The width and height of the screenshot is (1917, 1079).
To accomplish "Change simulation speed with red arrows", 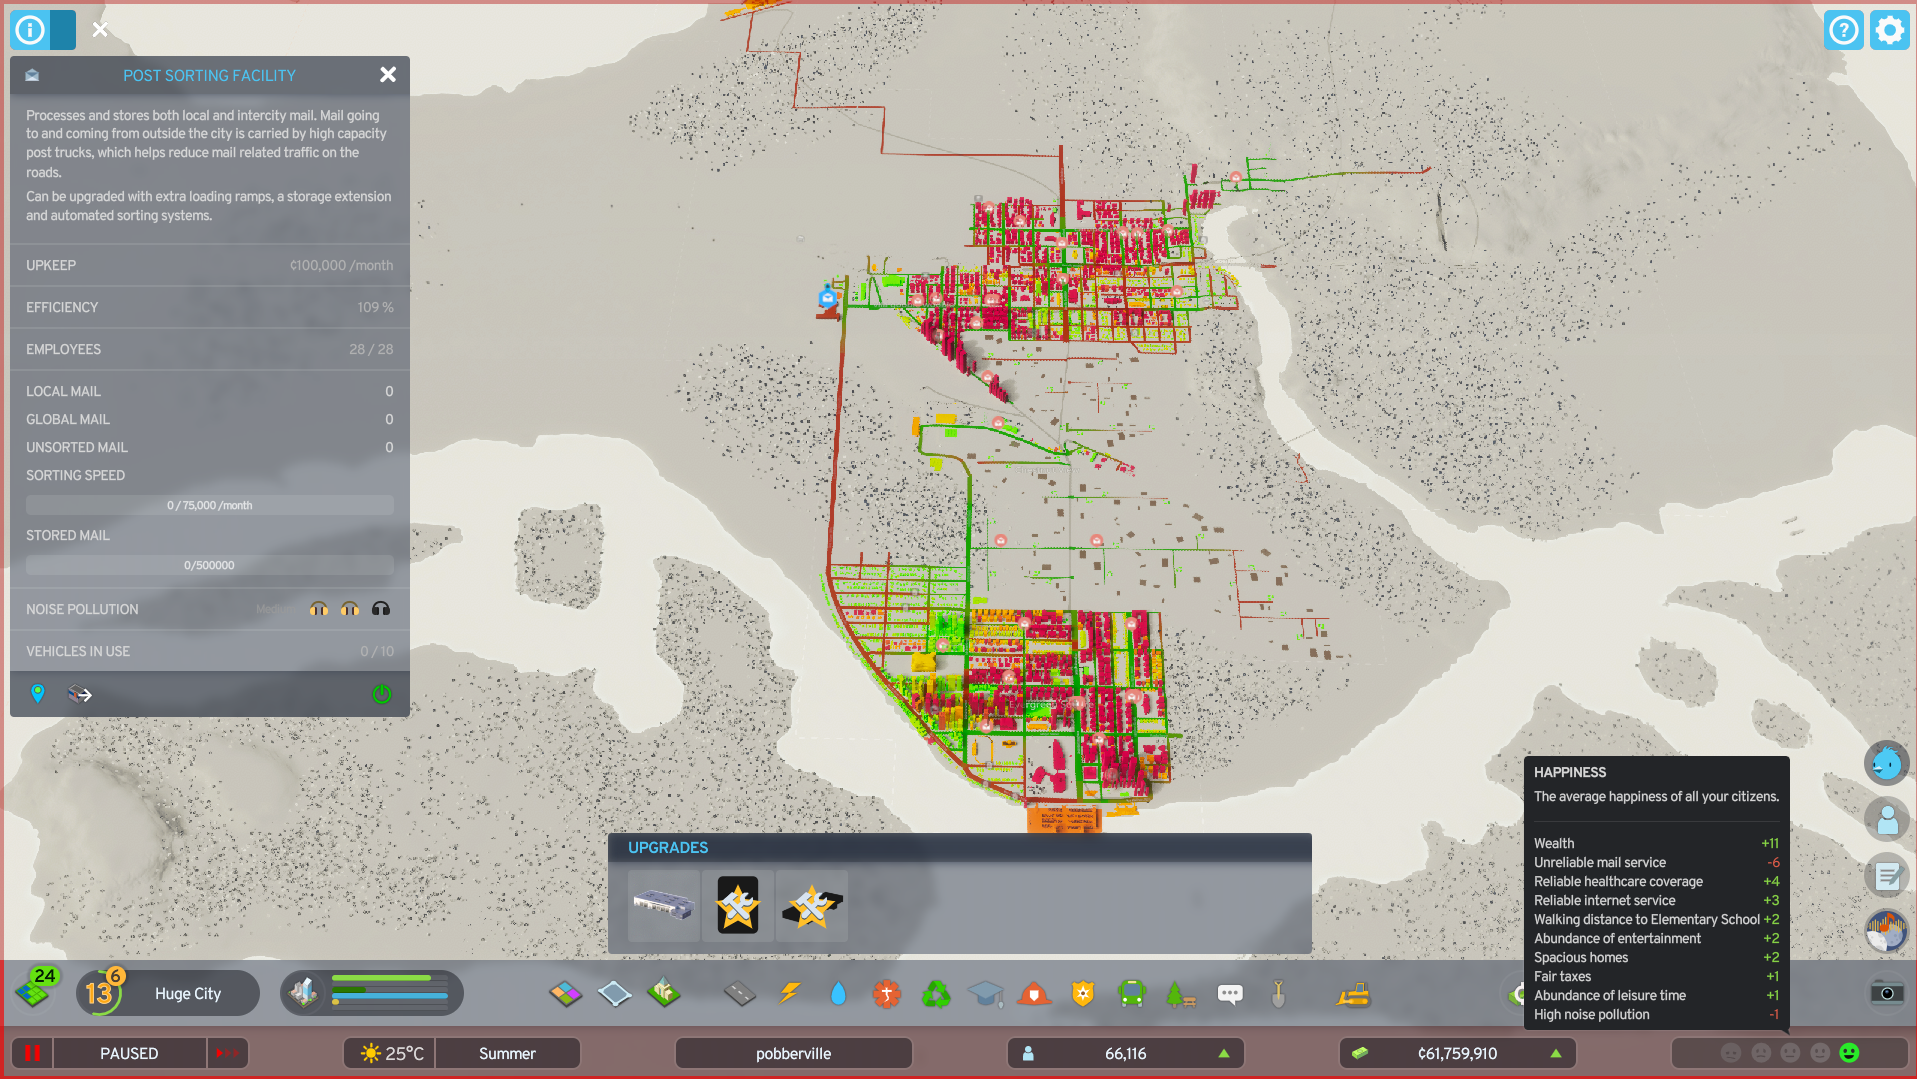I will pyautogui.click(x=227, y=1053).
